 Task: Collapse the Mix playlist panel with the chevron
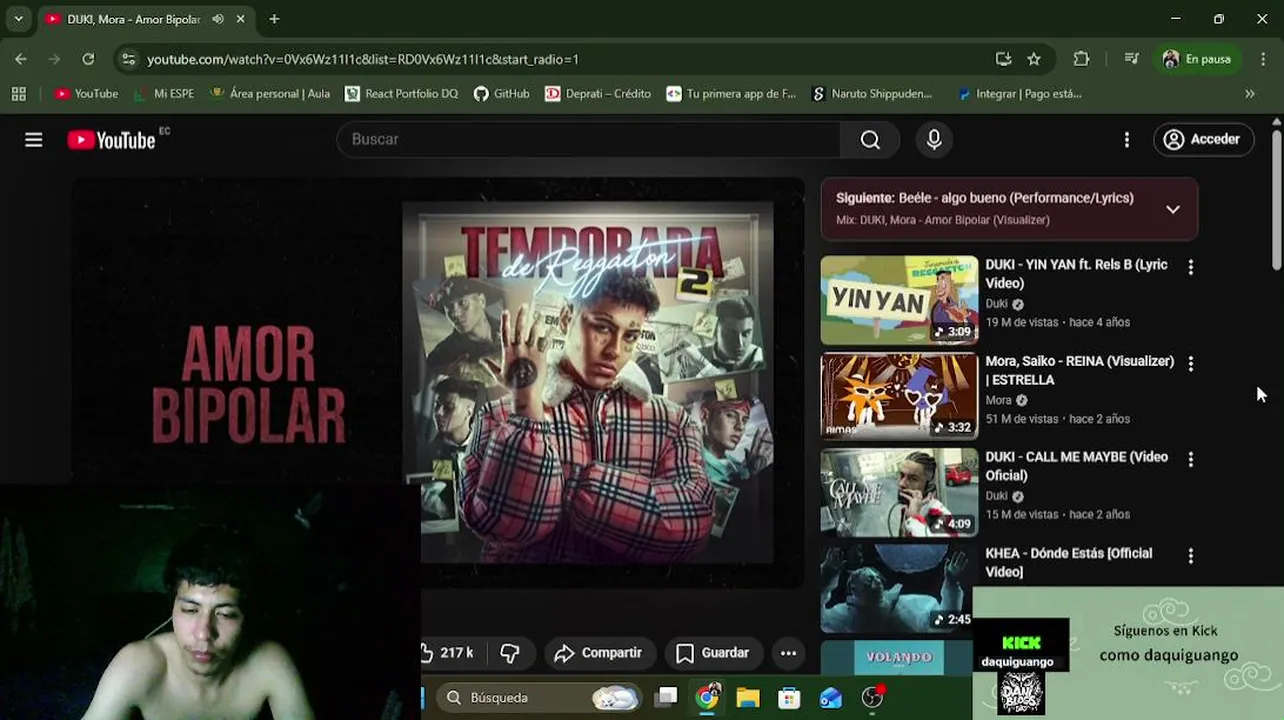(x=1173, y=209)
